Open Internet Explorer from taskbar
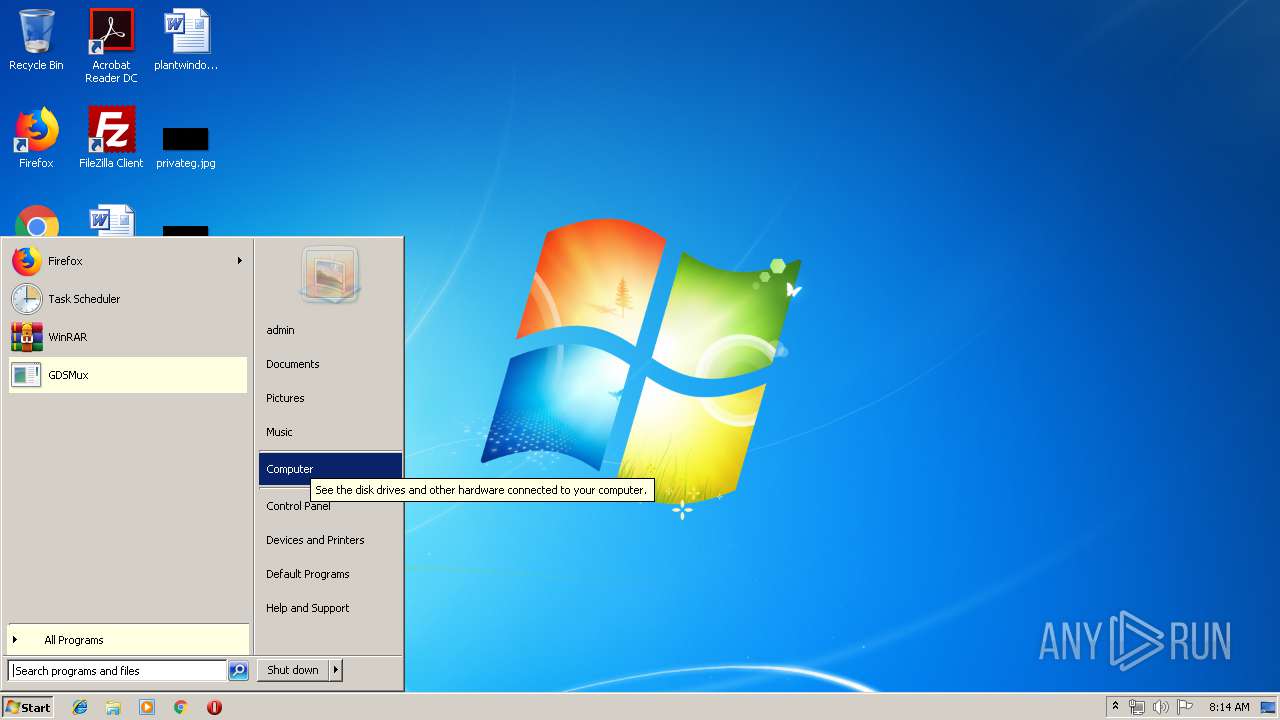 (80, 707)
